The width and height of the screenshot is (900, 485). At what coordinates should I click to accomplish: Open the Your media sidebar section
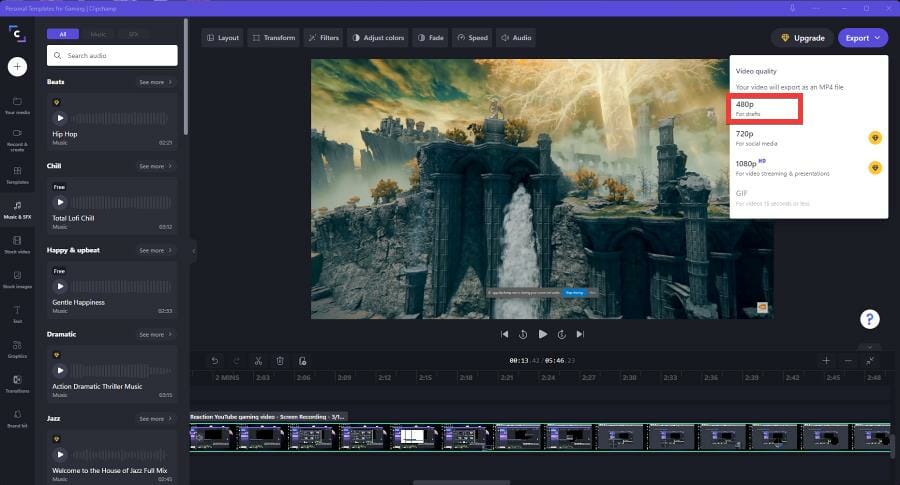pos(17,106)
